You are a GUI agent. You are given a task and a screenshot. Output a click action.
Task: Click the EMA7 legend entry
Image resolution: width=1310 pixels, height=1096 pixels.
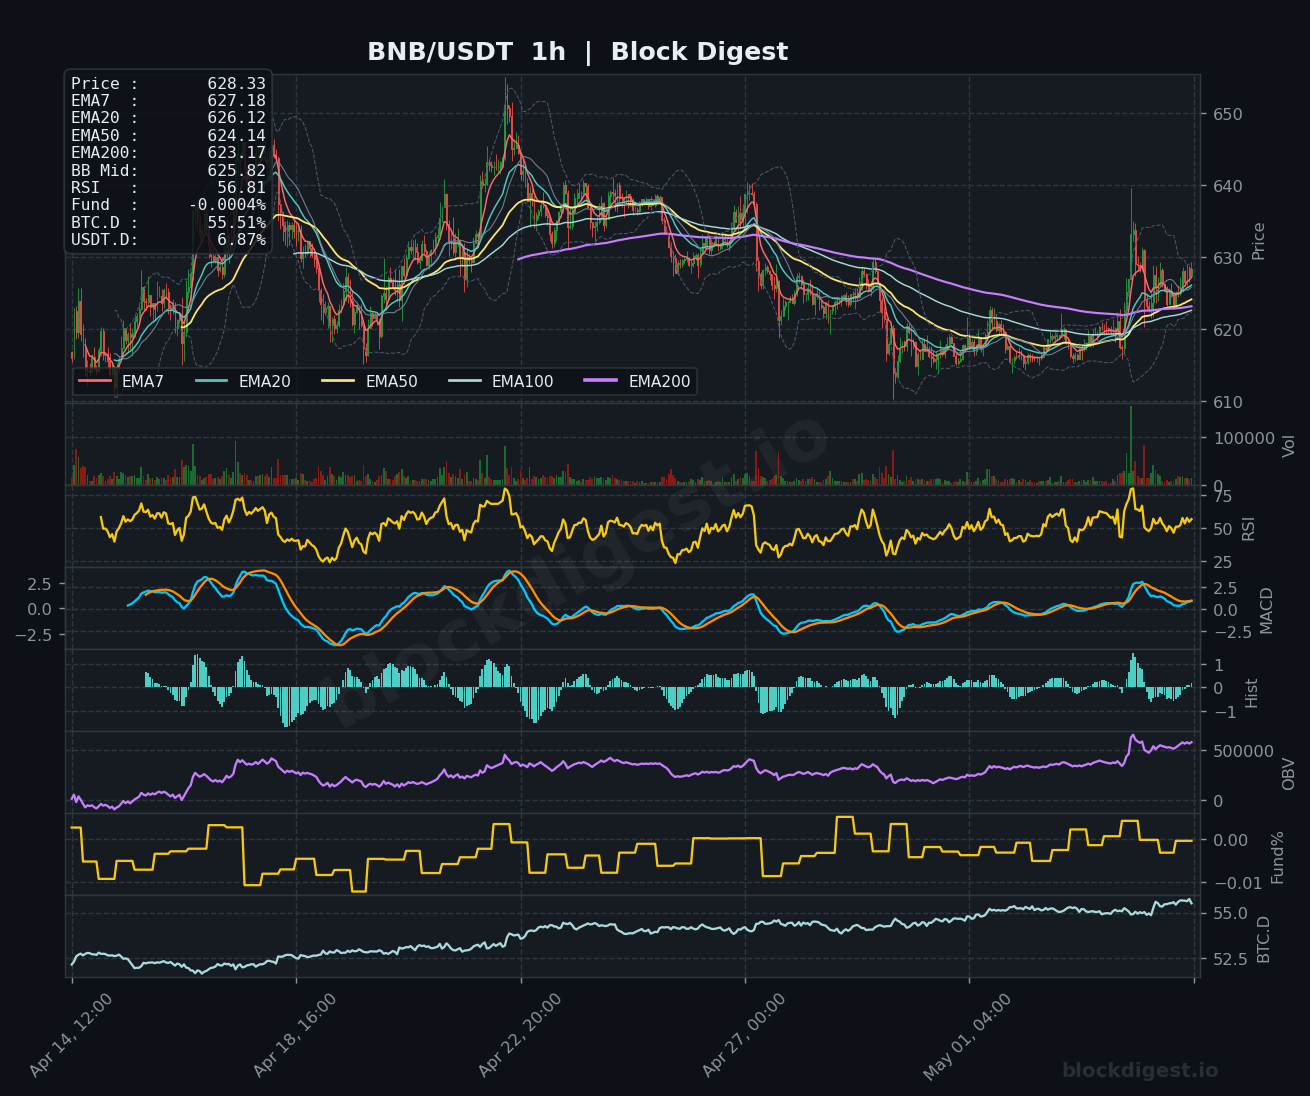(121, 381)
